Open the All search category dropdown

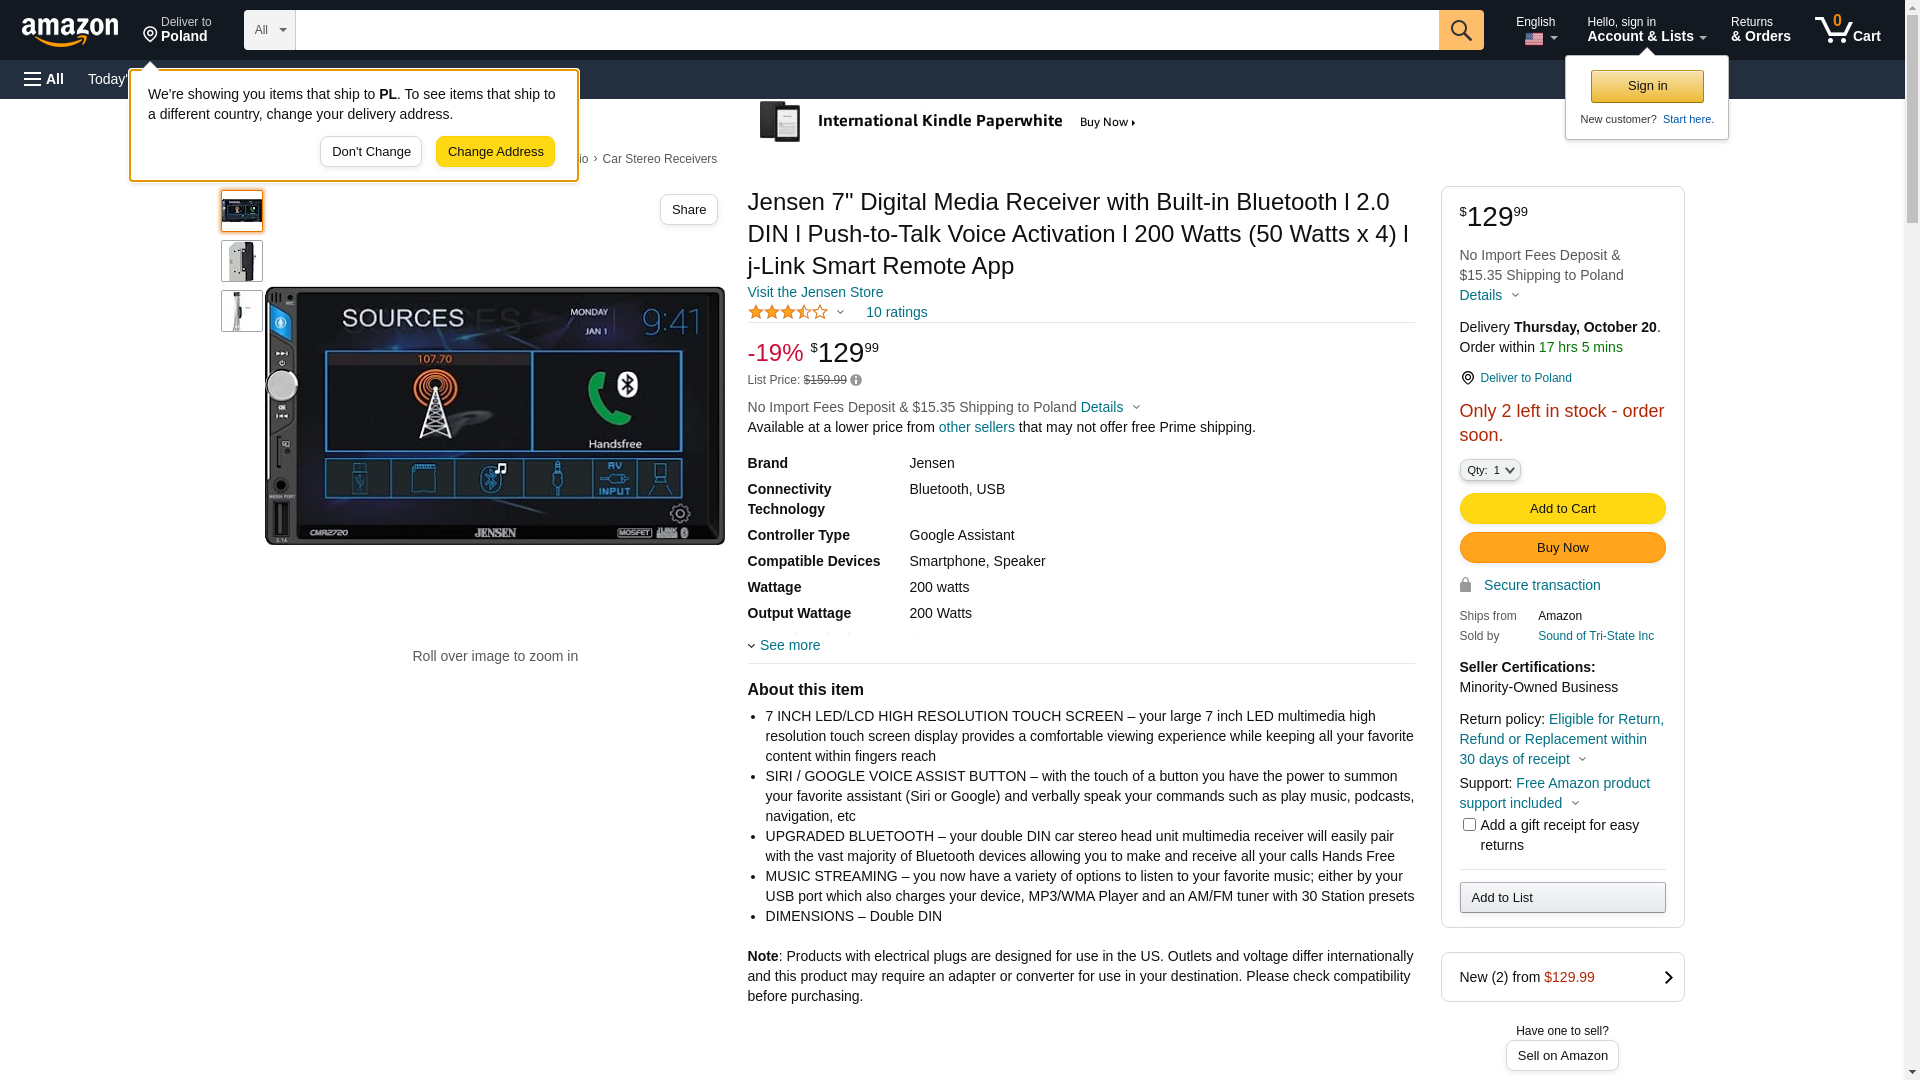click(270, 30)
